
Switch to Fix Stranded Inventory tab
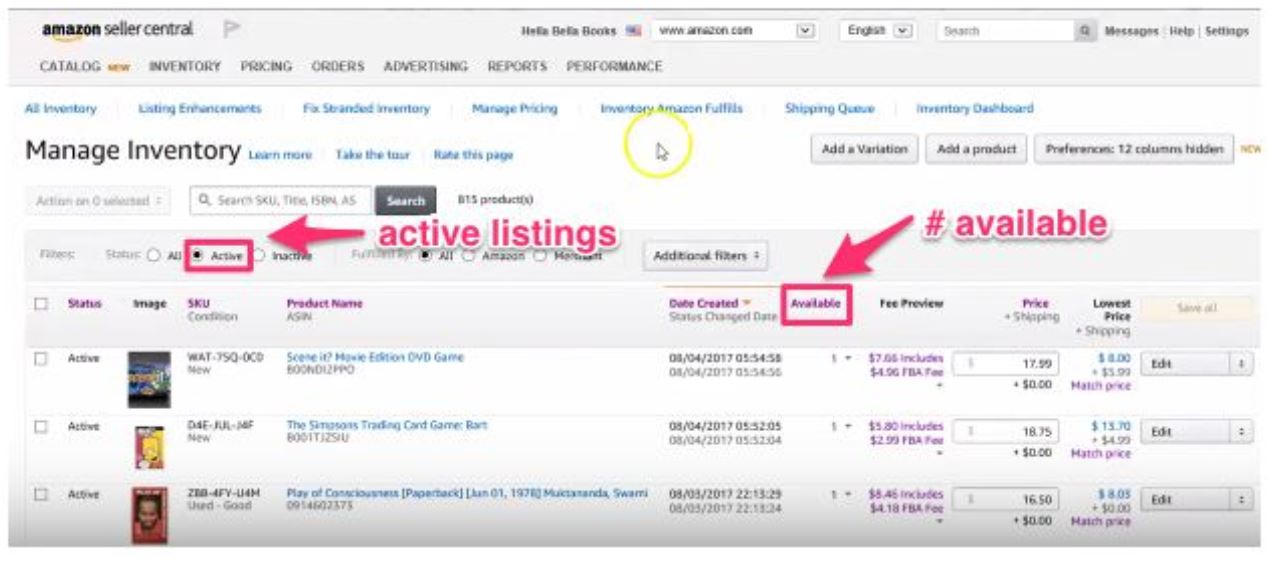pos(366,108)
